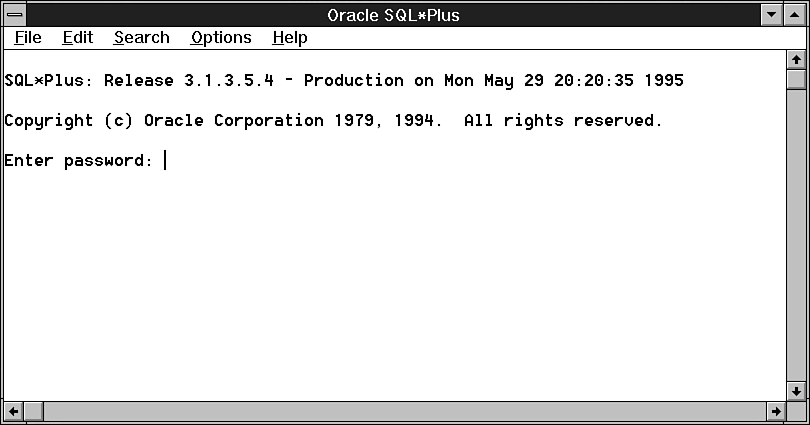810x425 pixels.
Task: Open the File menu
Action: point(28,38)
